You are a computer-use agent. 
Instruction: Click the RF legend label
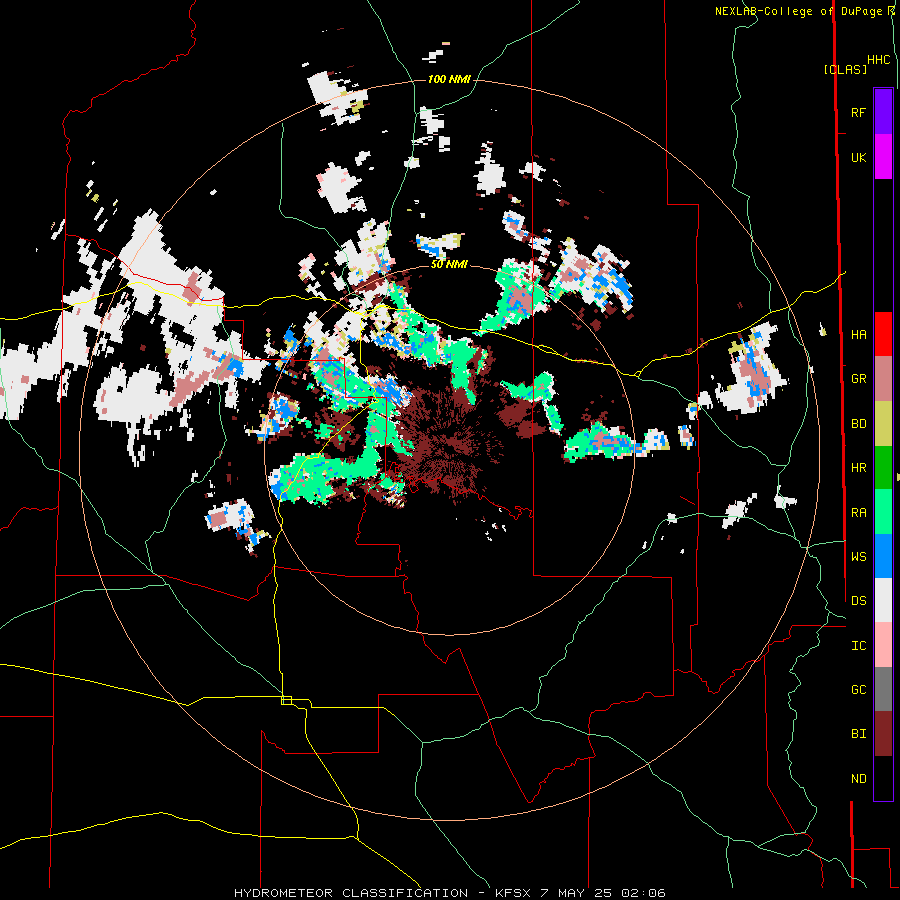[858, 112]
